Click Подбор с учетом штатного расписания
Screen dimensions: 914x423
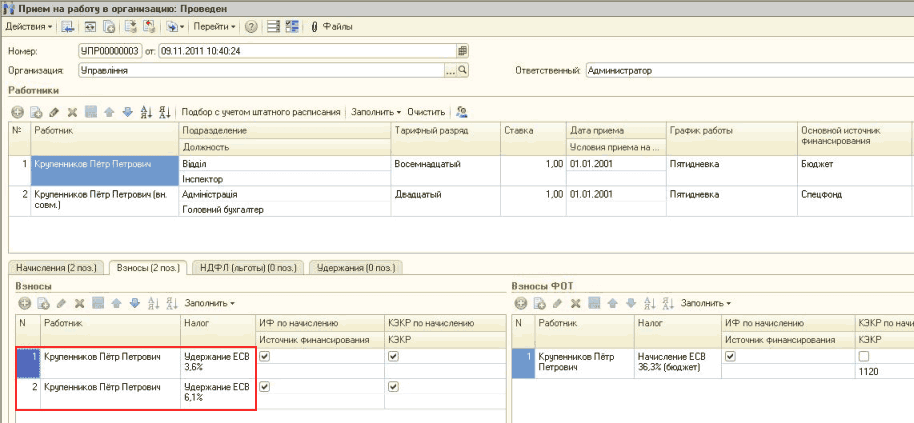260,112
